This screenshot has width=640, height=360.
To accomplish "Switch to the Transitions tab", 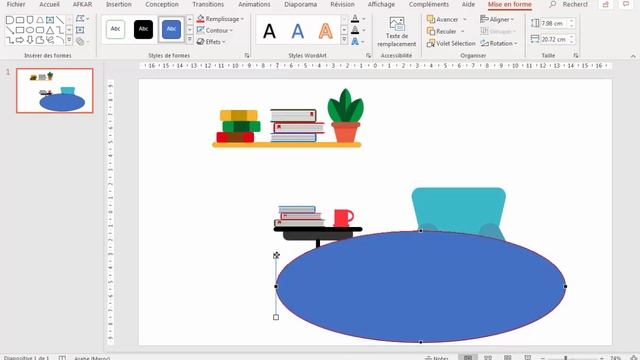I will 208,4.
